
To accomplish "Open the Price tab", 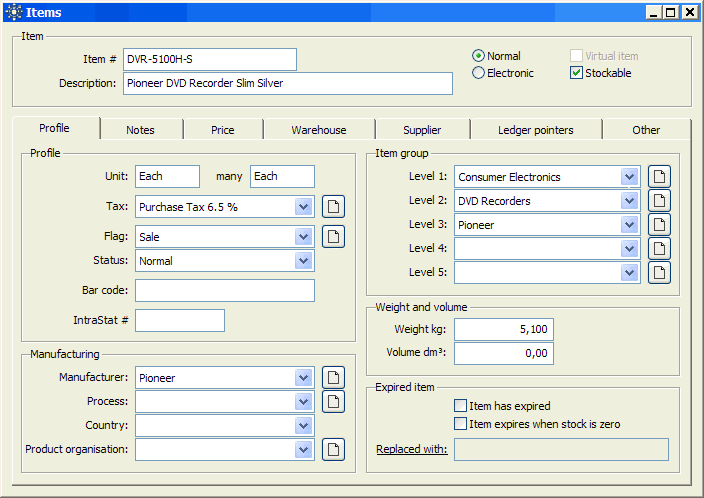I will (223, 130).
